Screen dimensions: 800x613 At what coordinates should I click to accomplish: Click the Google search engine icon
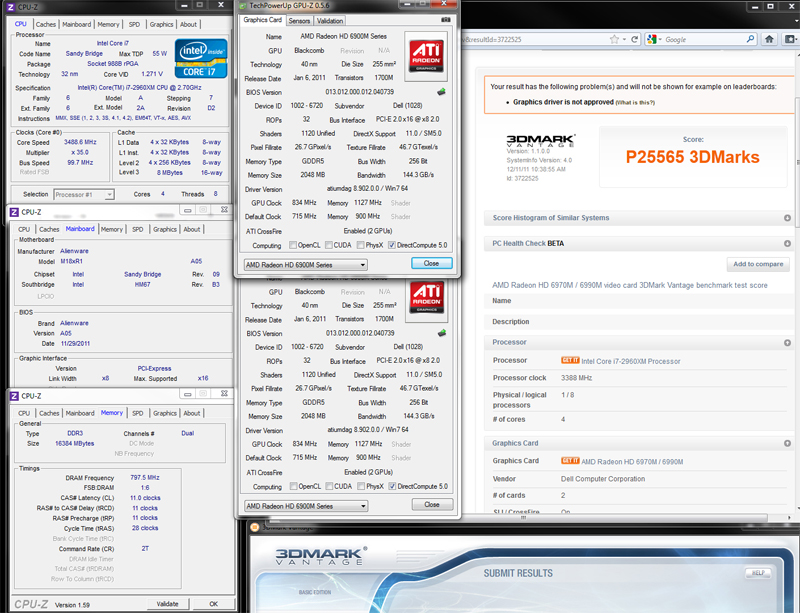click(652, 39)
